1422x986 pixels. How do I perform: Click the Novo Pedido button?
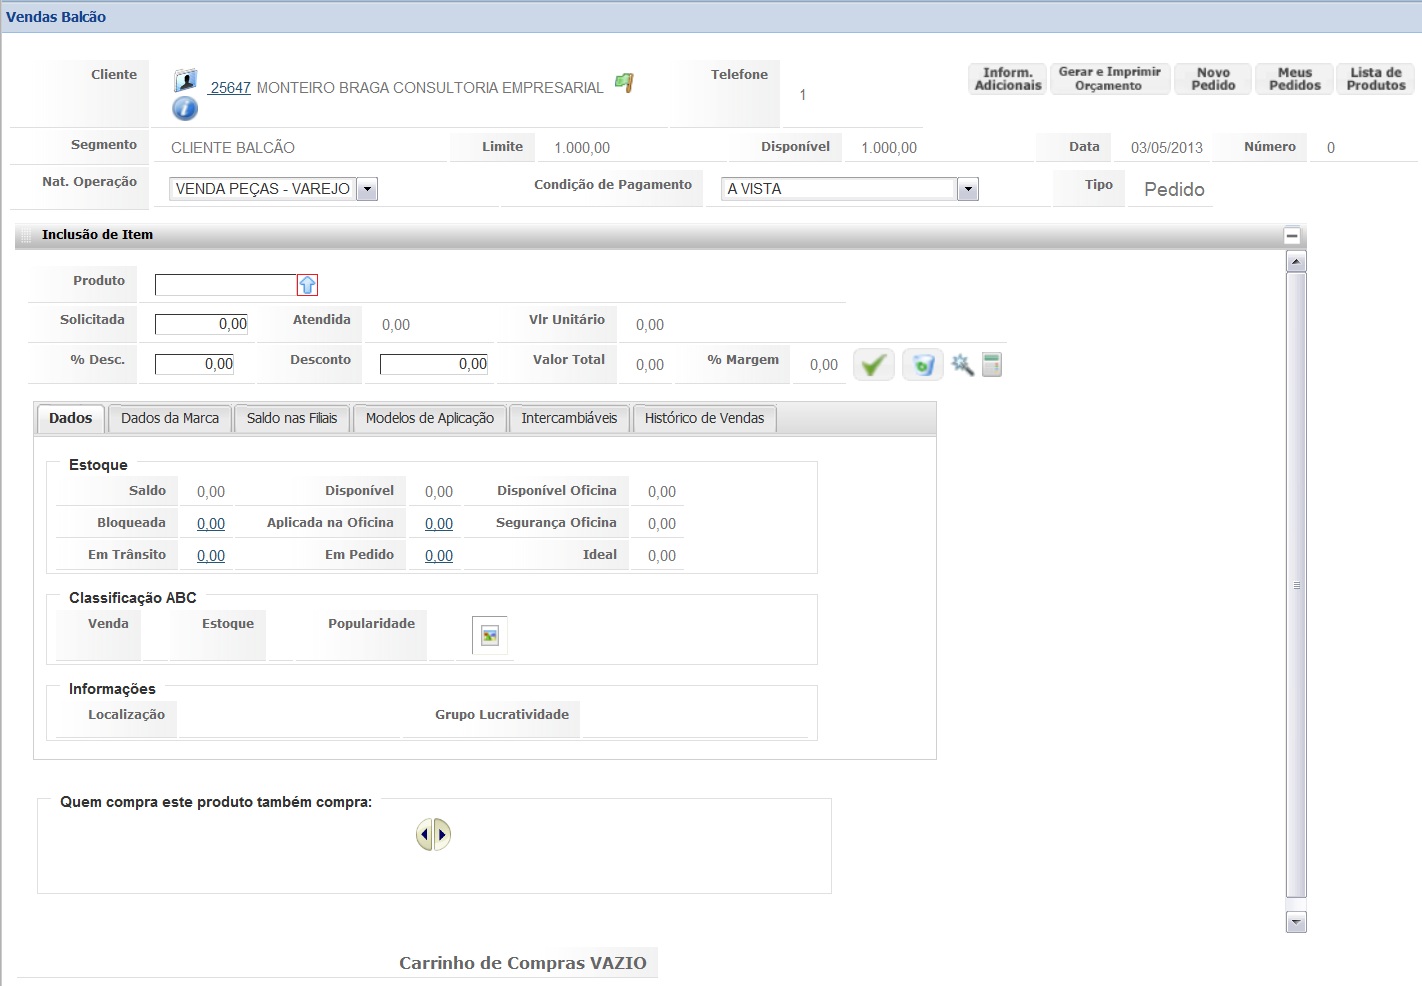(x=1213, y=79)
